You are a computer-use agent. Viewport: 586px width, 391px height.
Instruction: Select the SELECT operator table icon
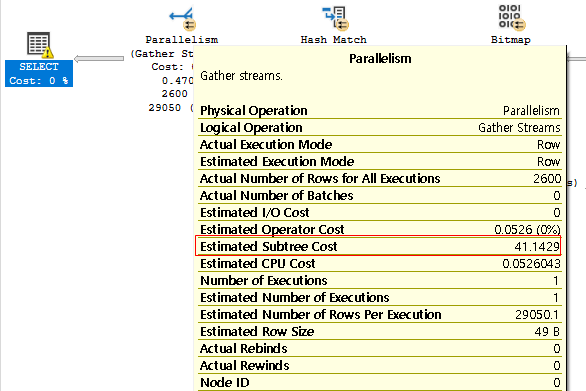click(39, 45)
